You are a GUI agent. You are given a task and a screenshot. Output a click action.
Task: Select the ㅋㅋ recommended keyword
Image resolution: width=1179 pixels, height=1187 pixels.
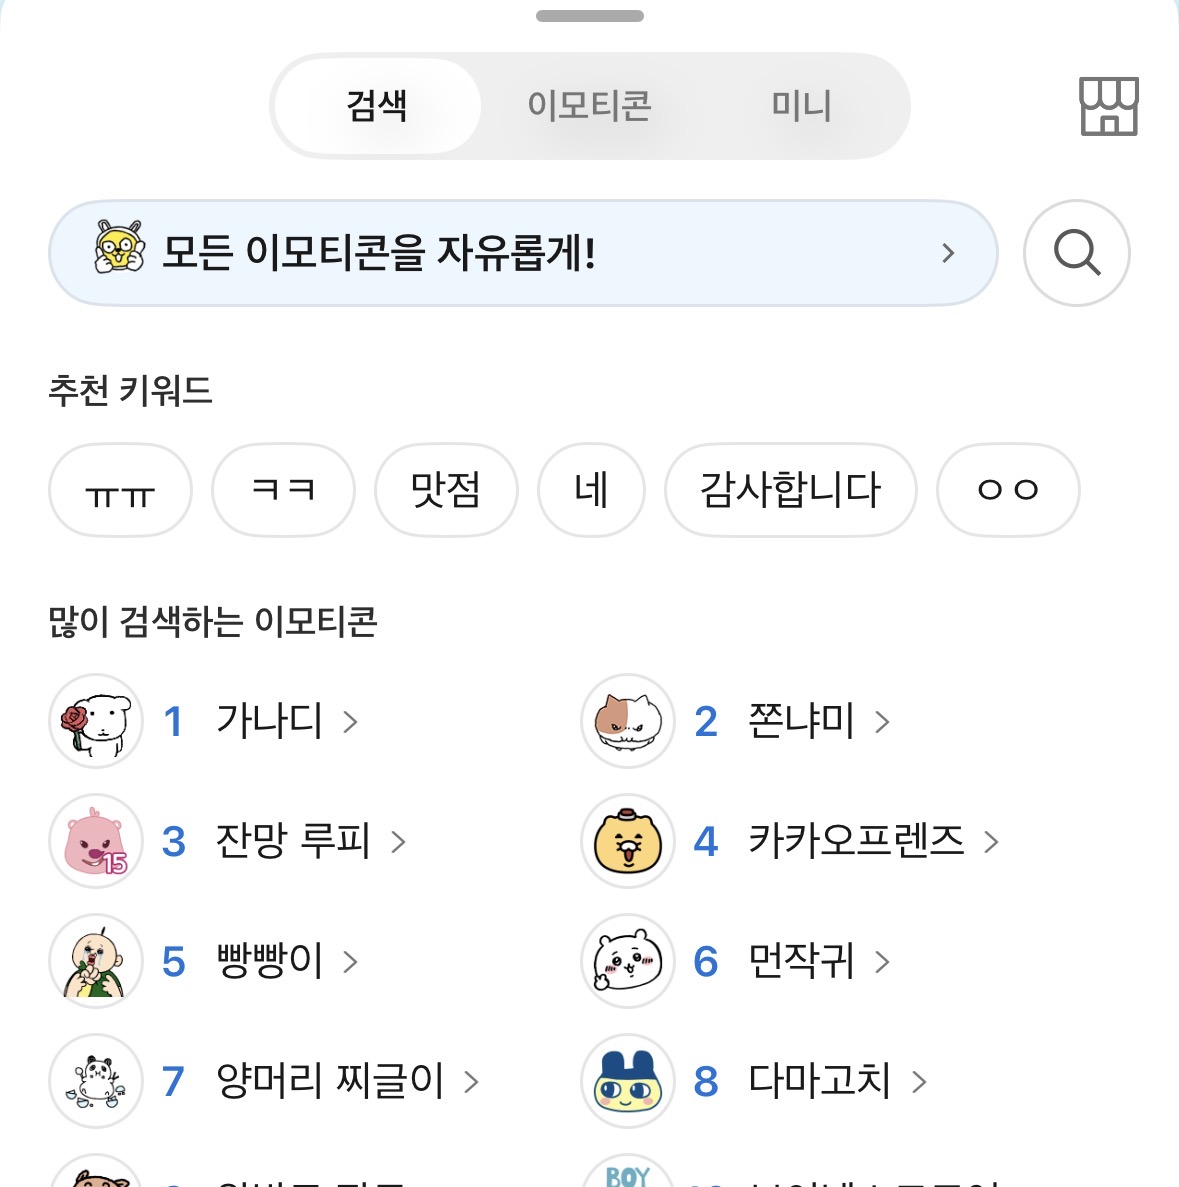click(283, 490)
